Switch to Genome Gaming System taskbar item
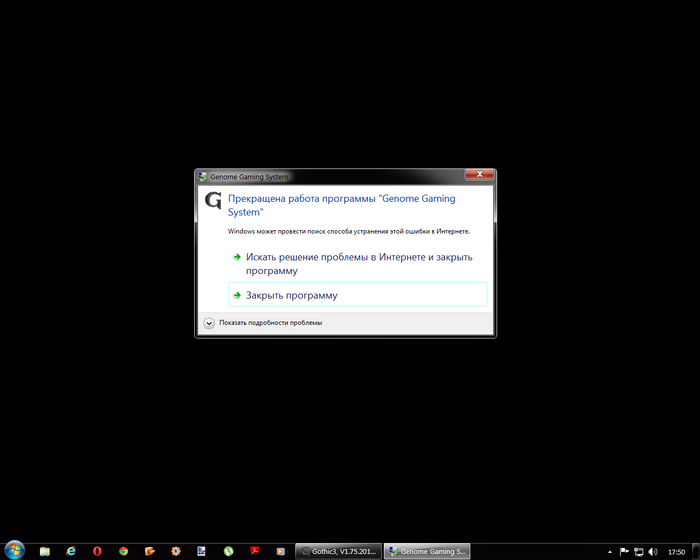Image resolution: width=700 pixels, height=560 pixels. 428,551
